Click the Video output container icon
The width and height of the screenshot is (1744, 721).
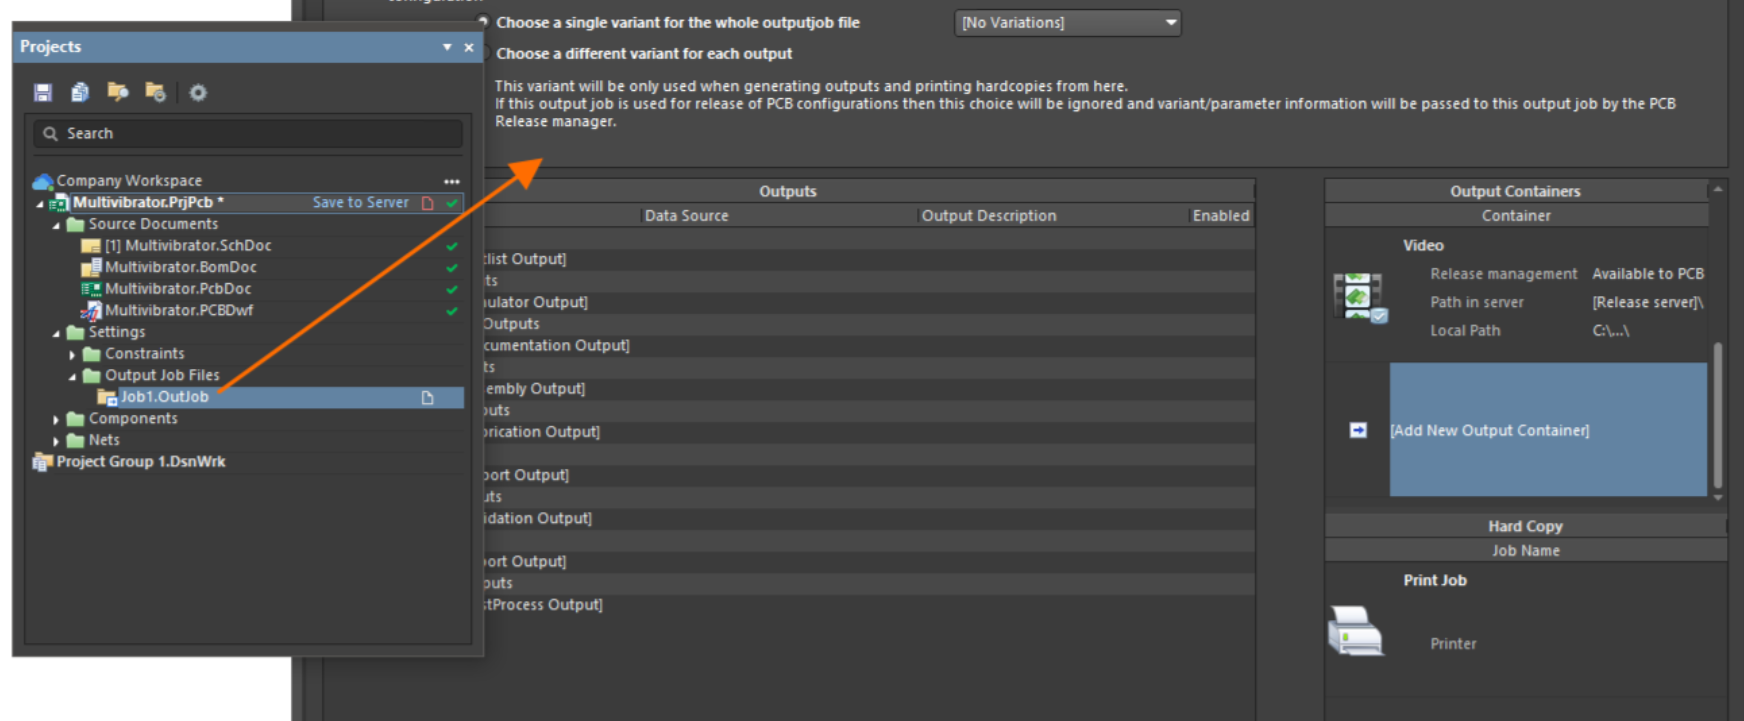(1359, 297)
